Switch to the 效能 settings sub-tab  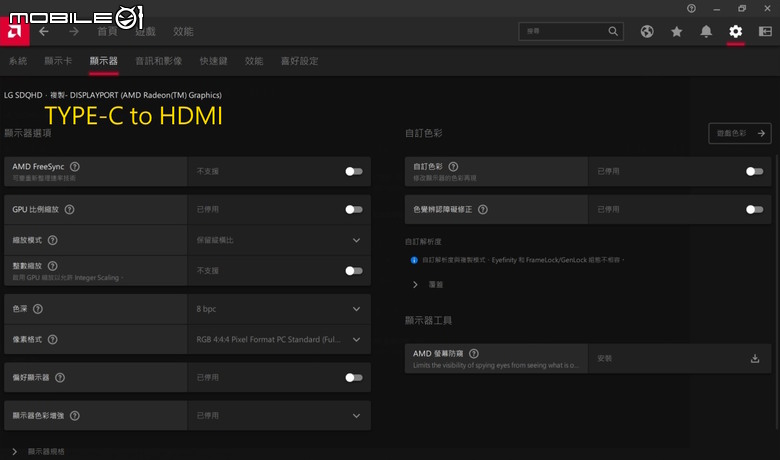point(254,61)
